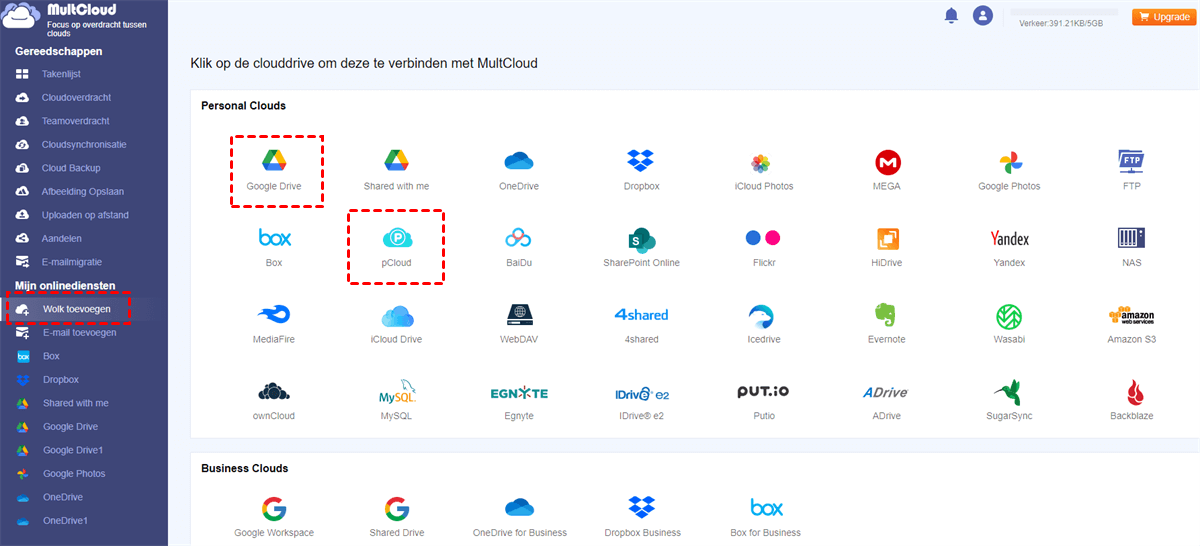Connect OneDrive for Business
Viewport: 1200px width, 546px height.
click(519, 507)
